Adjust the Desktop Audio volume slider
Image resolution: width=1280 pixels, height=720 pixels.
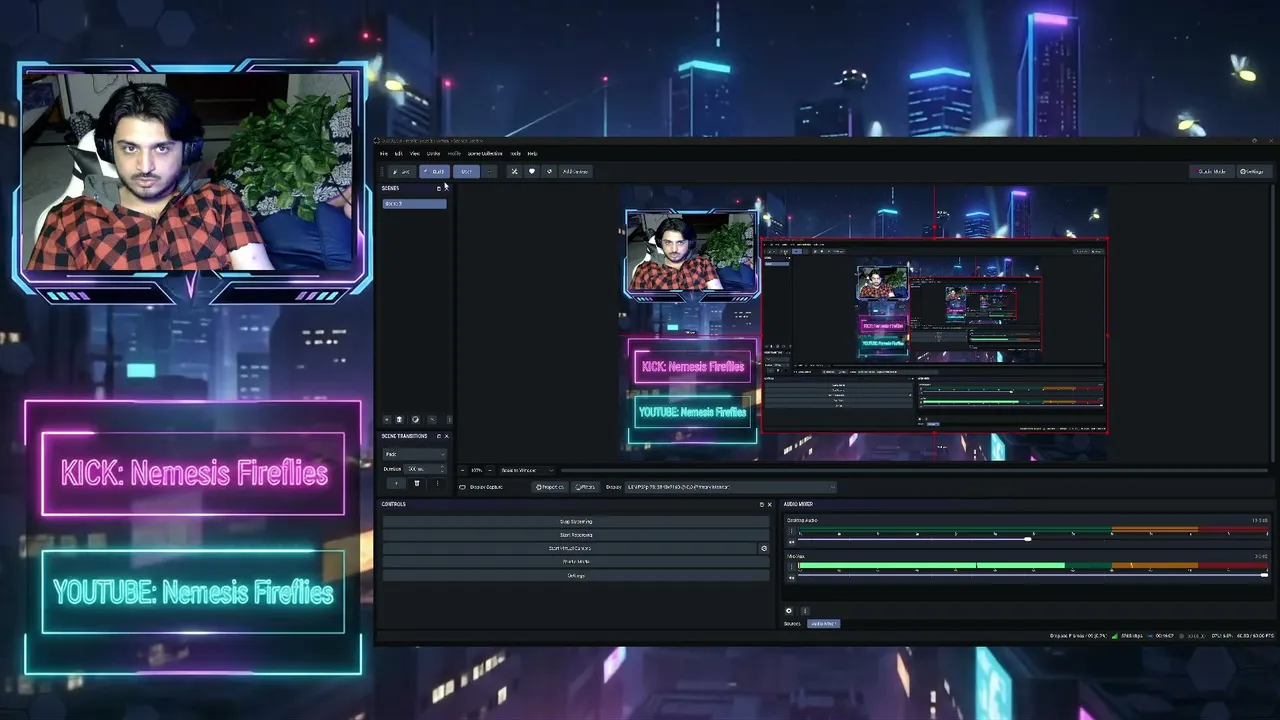click(1030, 539)
